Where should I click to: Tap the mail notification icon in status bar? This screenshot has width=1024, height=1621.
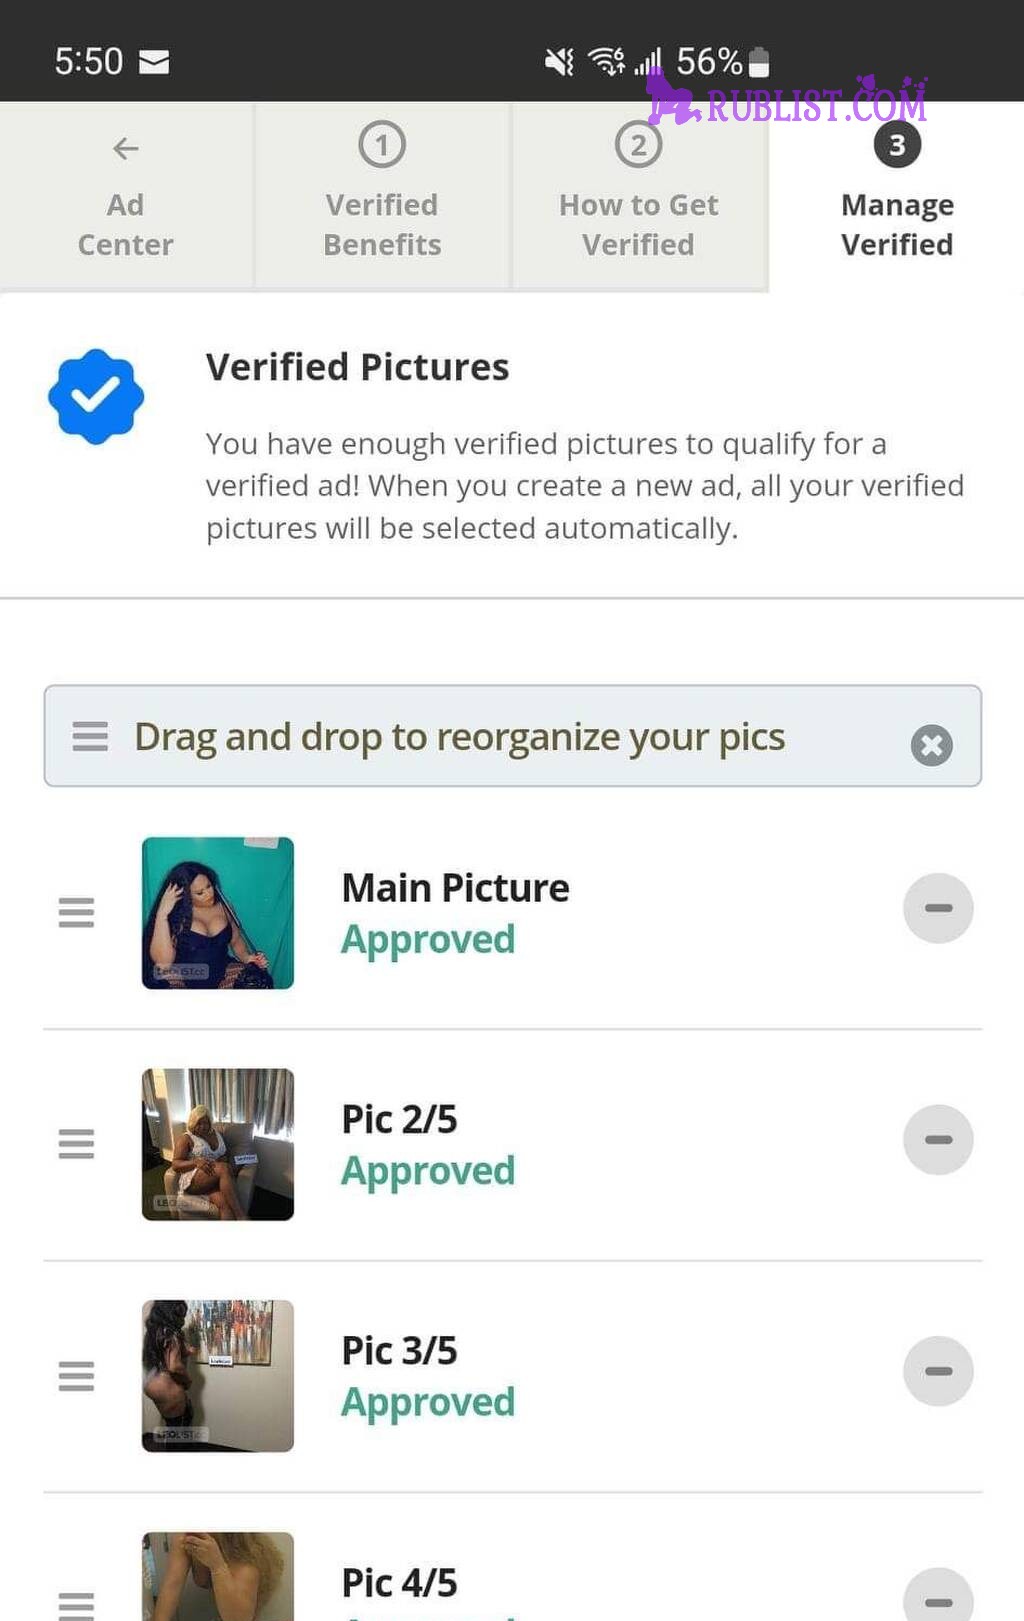(154, 62)
